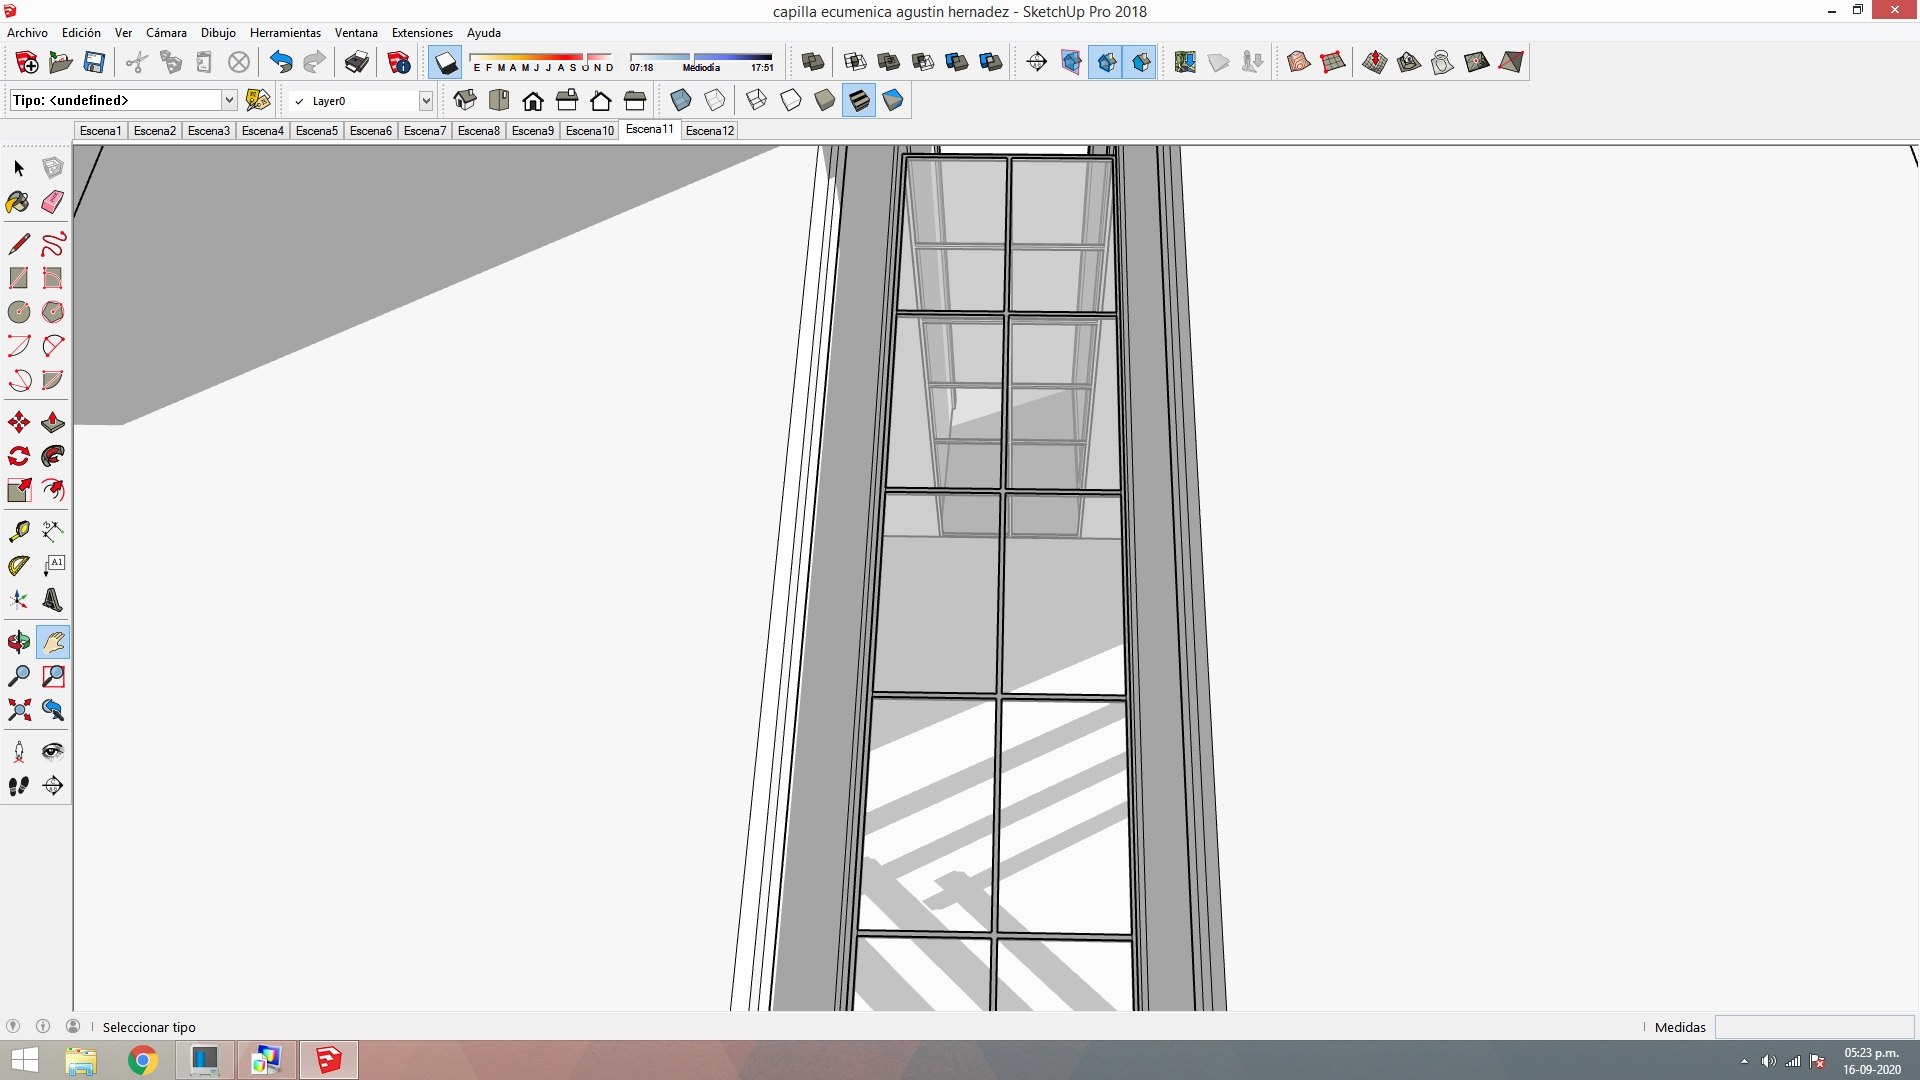Choose the Tape Measure tool
Viewport: 1920px width, 1080px height.
coord(18,531)
